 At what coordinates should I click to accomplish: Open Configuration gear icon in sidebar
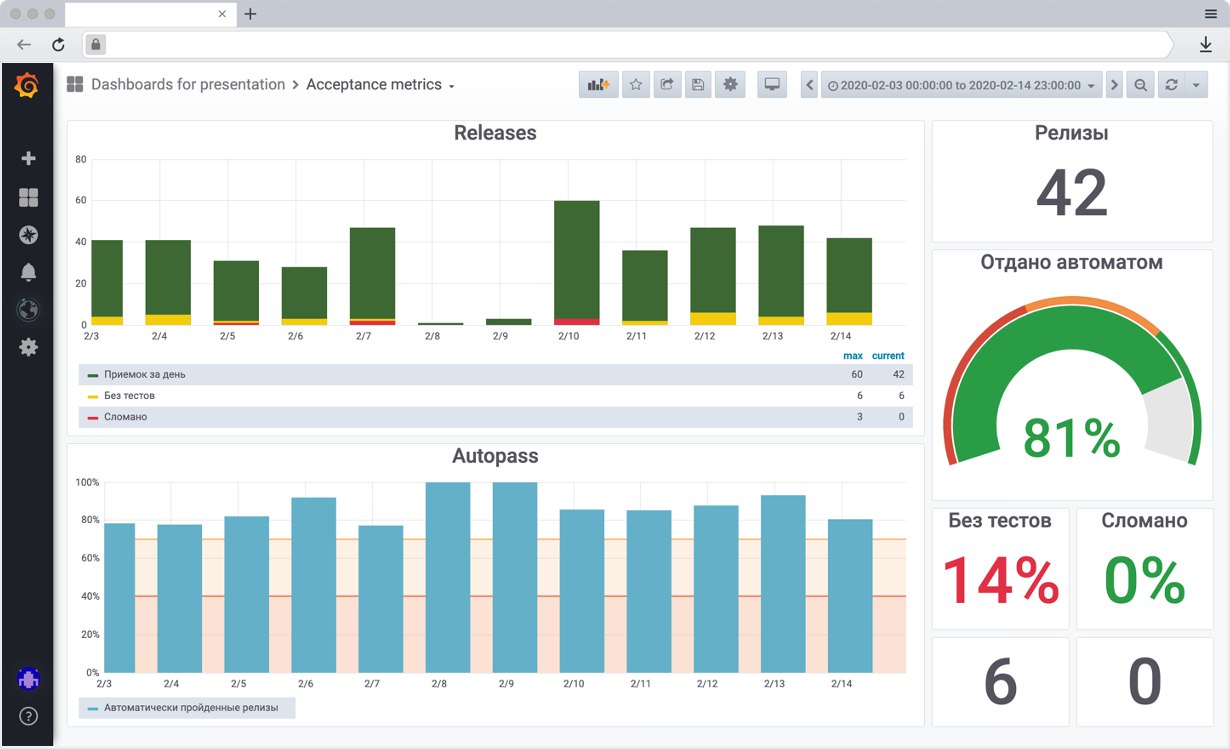click(28, 347)
